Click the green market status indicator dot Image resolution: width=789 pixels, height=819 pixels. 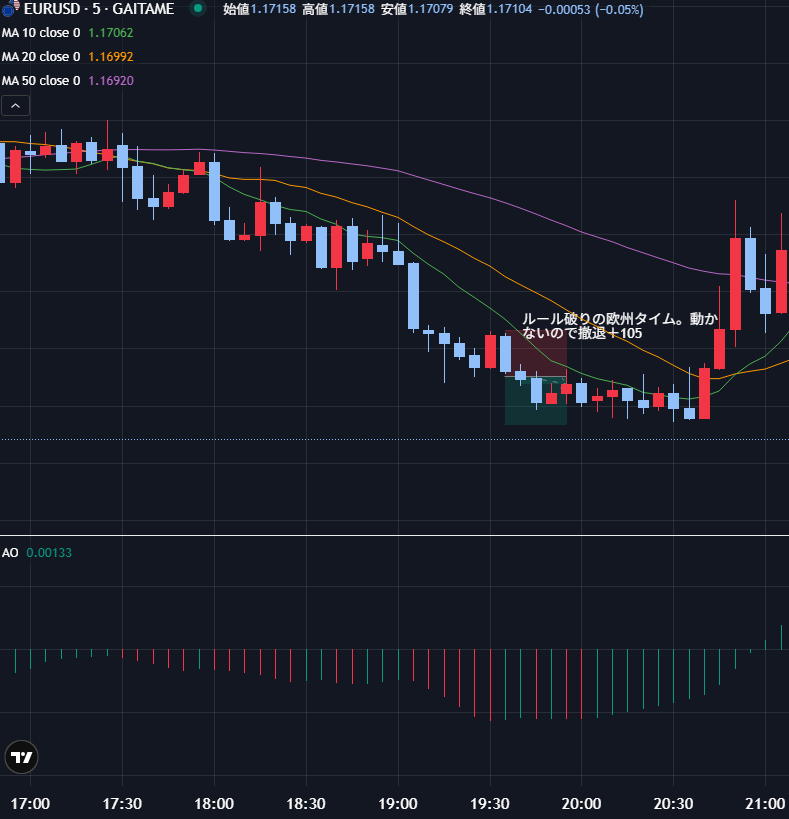tap(198, 9)
